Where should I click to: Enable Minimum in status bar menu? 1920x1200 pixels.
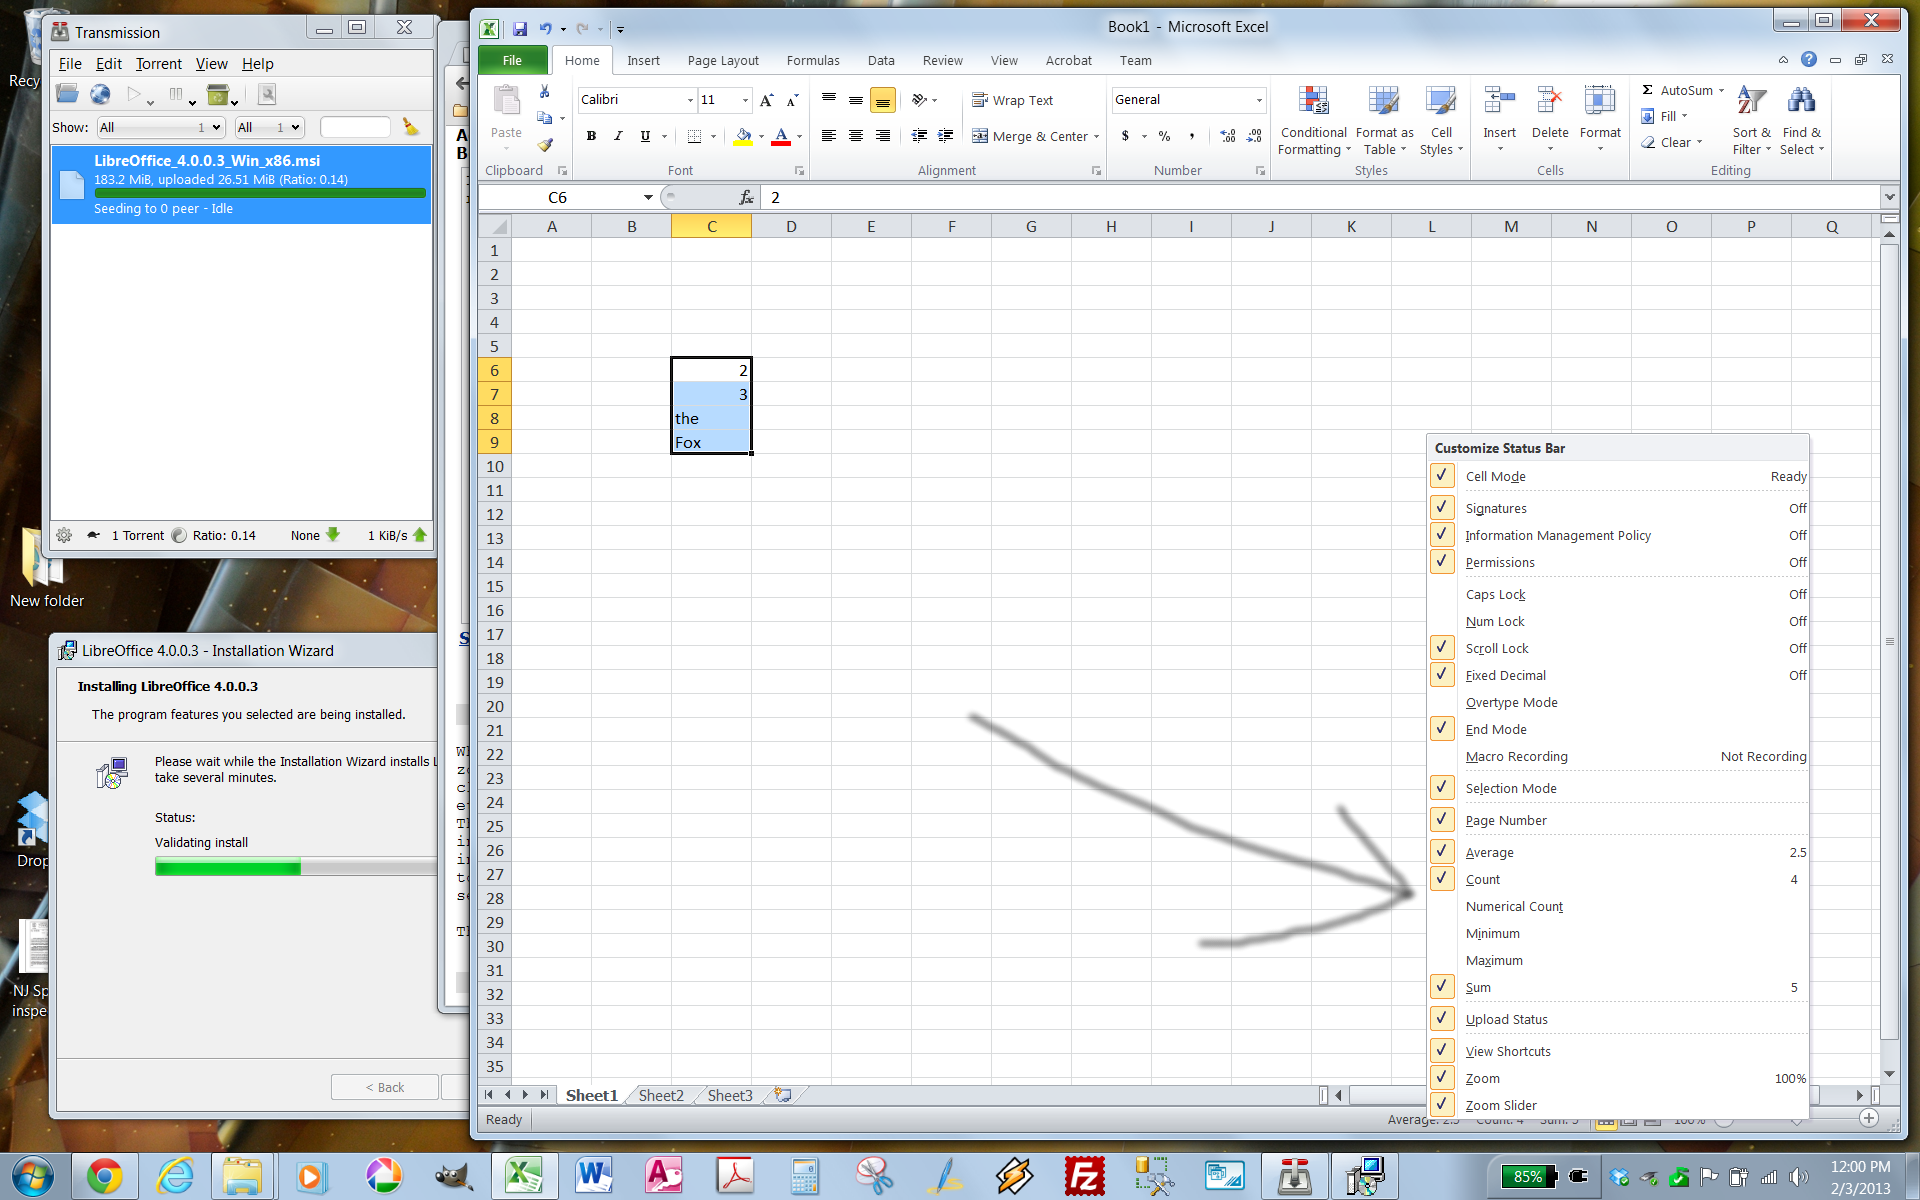pyautogui.click(x=1618, y=933)
